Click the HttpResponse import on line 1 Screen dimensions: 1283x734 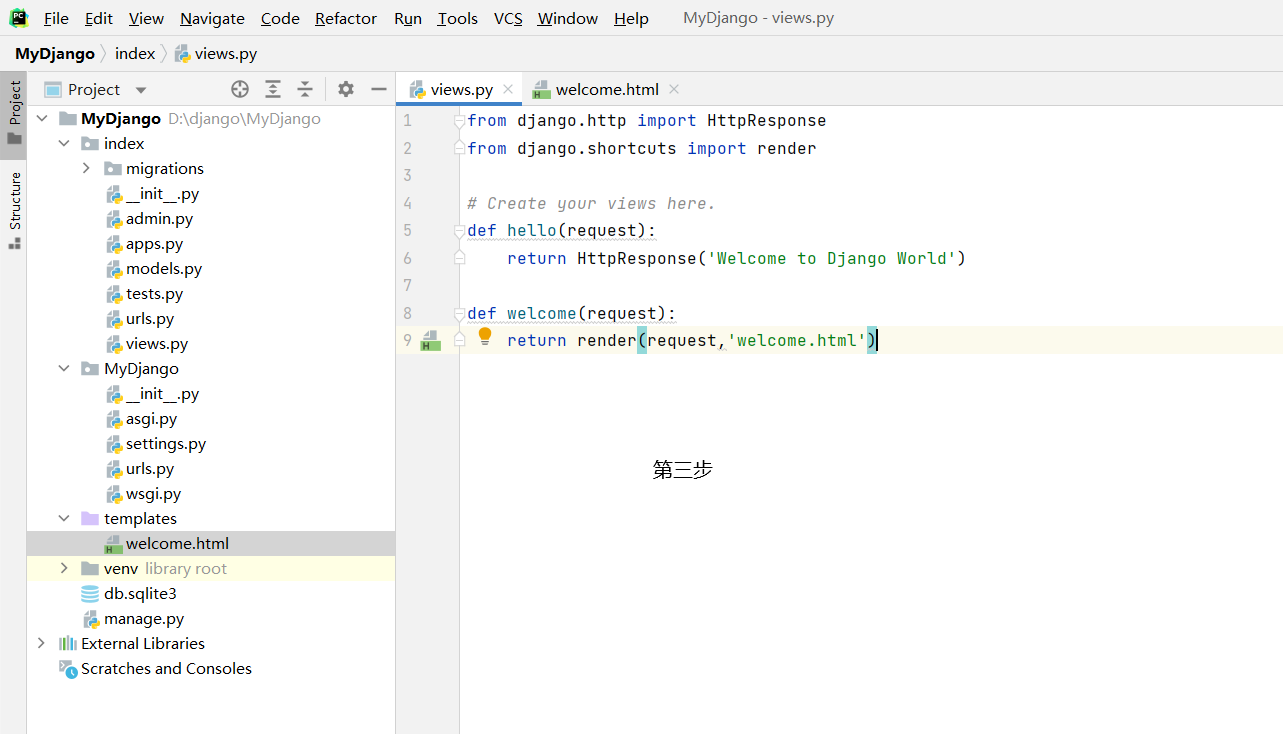coord(766,120)
